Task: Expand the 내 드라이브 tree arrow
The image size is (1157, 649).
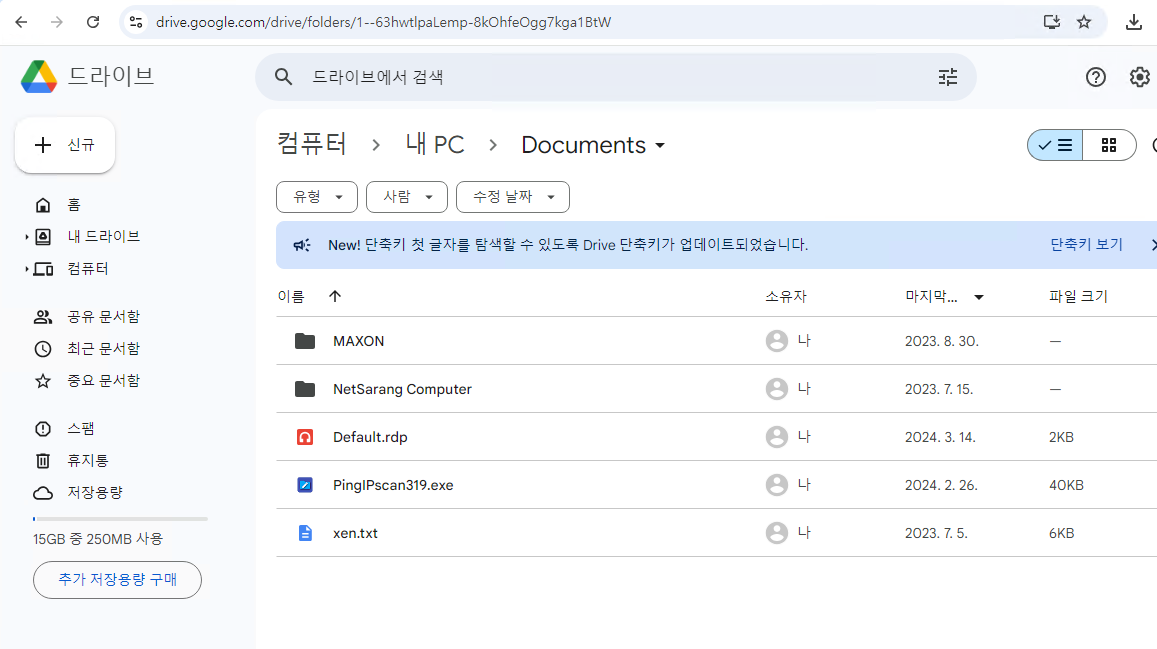Action: tap(27, 237)
